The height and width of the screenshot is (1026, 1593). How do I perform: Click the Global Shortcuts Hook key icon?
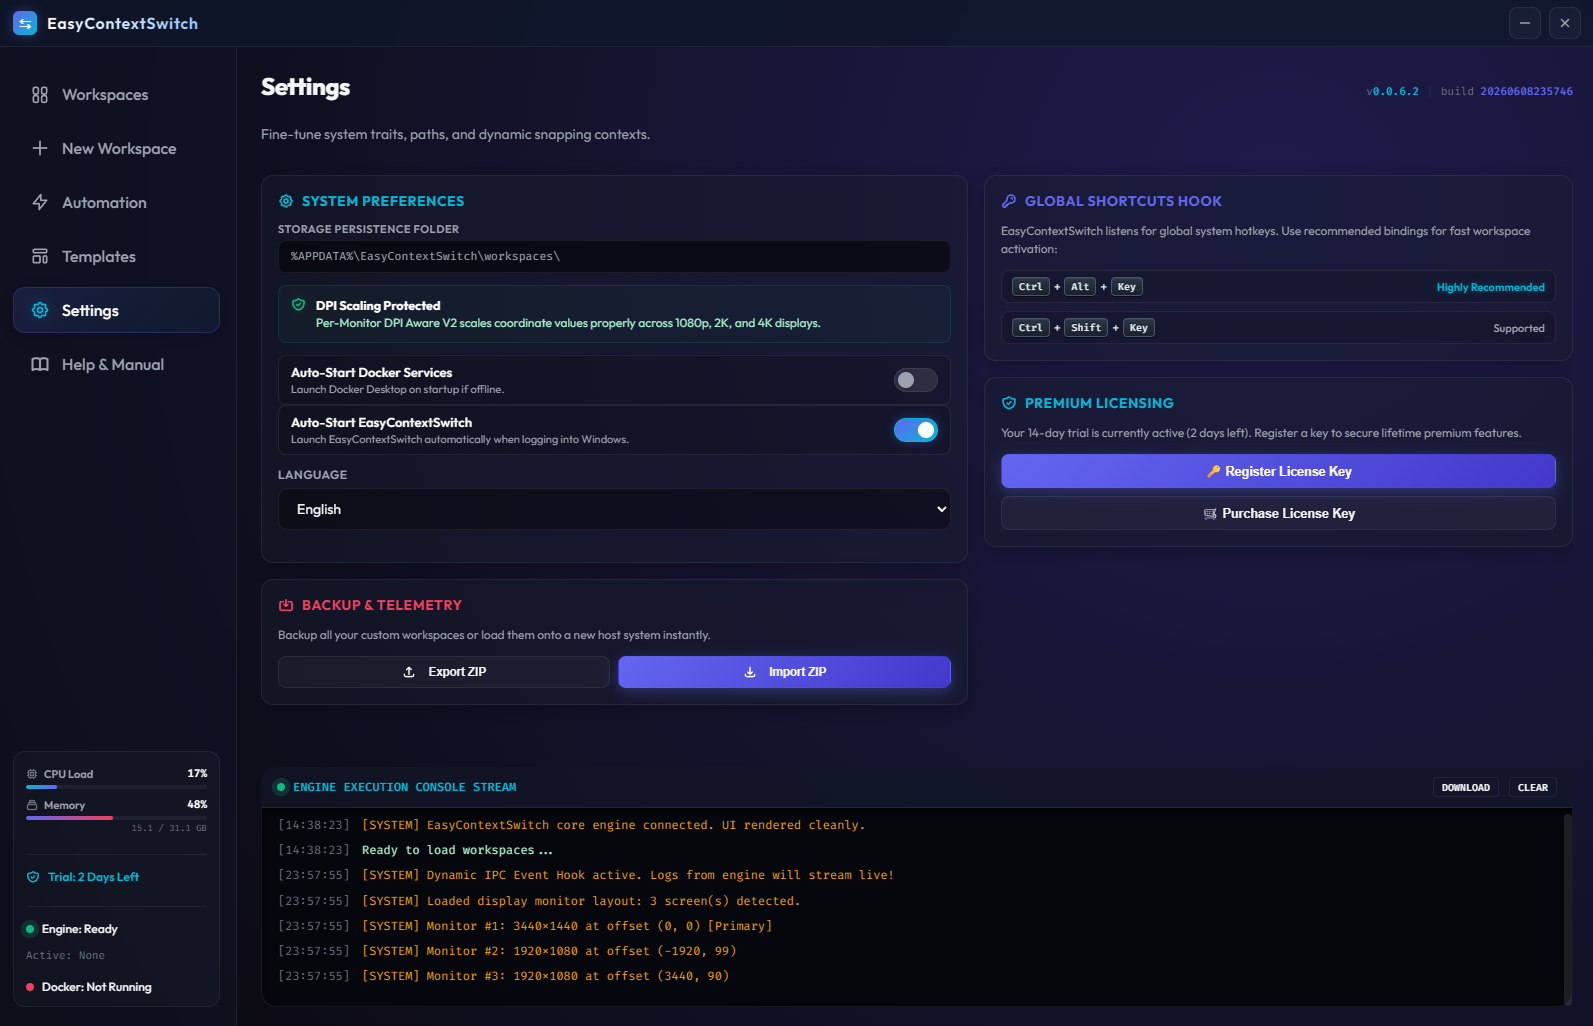click(1009, 201)
